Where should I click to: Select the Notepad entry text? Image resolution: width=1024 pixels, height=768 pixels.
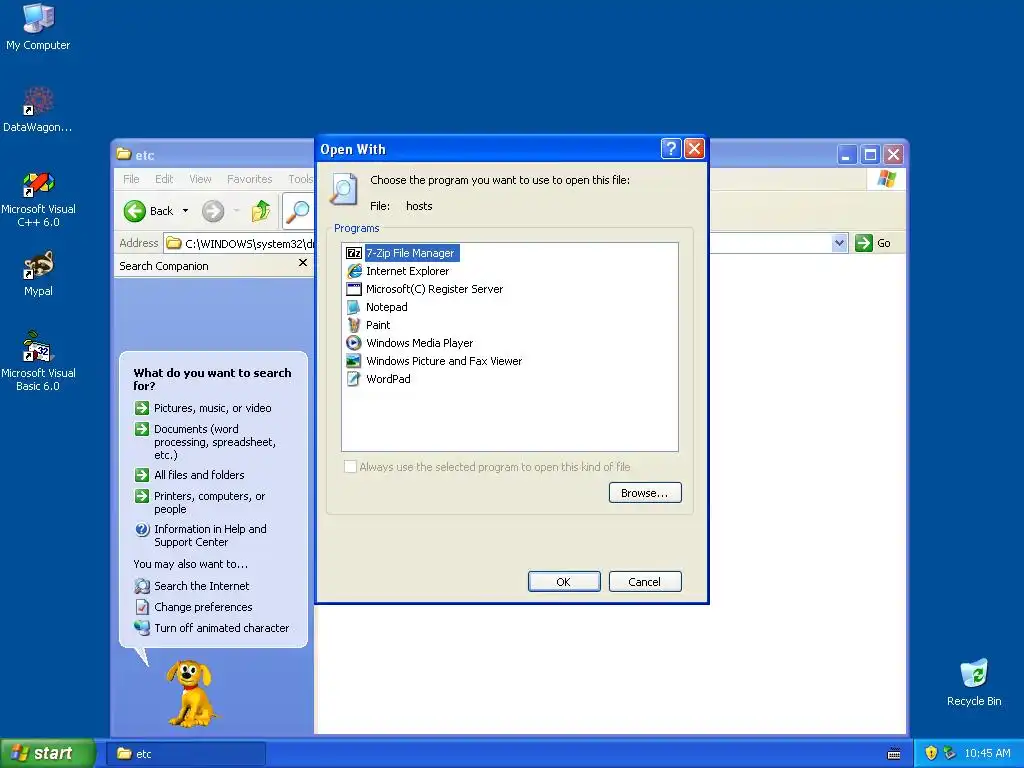click(387, 307)
